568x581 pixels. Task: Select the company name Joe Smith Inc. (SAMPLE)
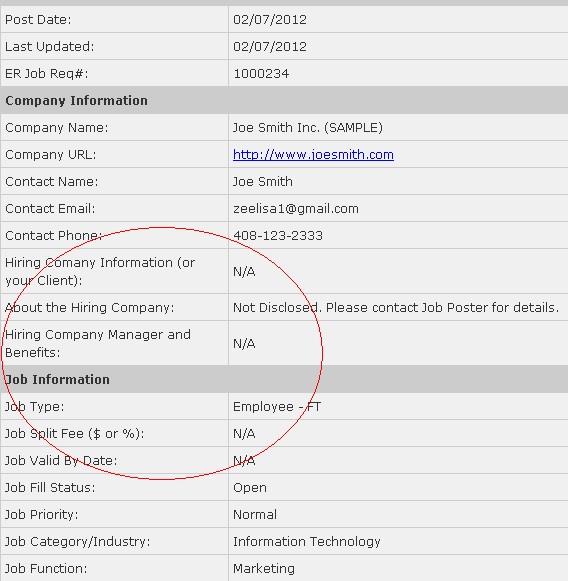click(308, 127)
